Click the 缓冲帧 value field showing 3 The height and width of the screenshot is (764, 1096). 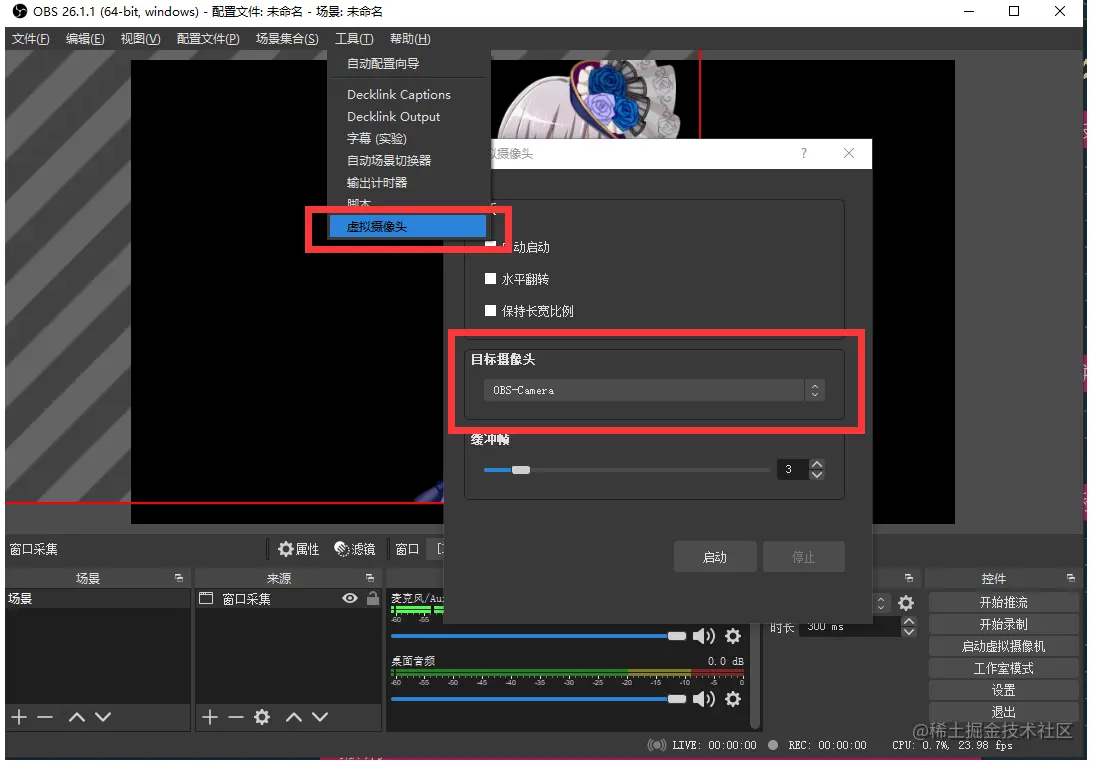(793, 469)
